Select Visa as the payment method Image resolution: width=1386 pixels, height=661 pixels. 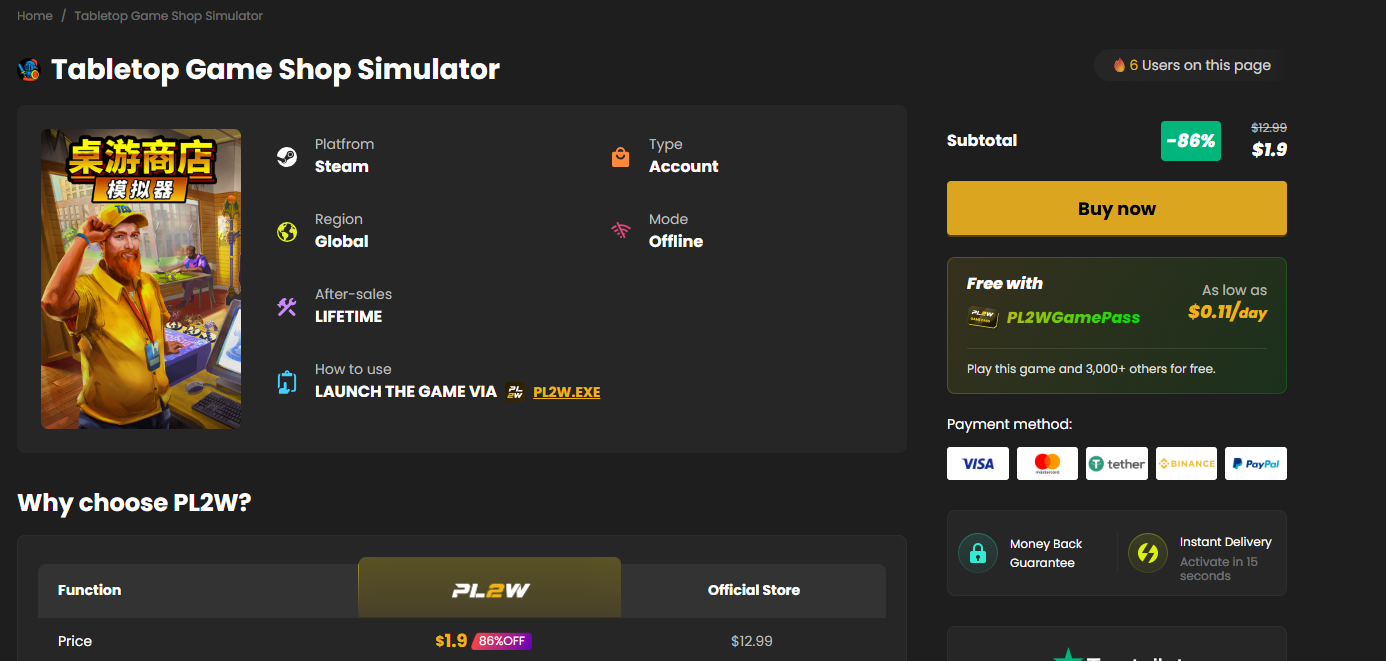[977, 463]
